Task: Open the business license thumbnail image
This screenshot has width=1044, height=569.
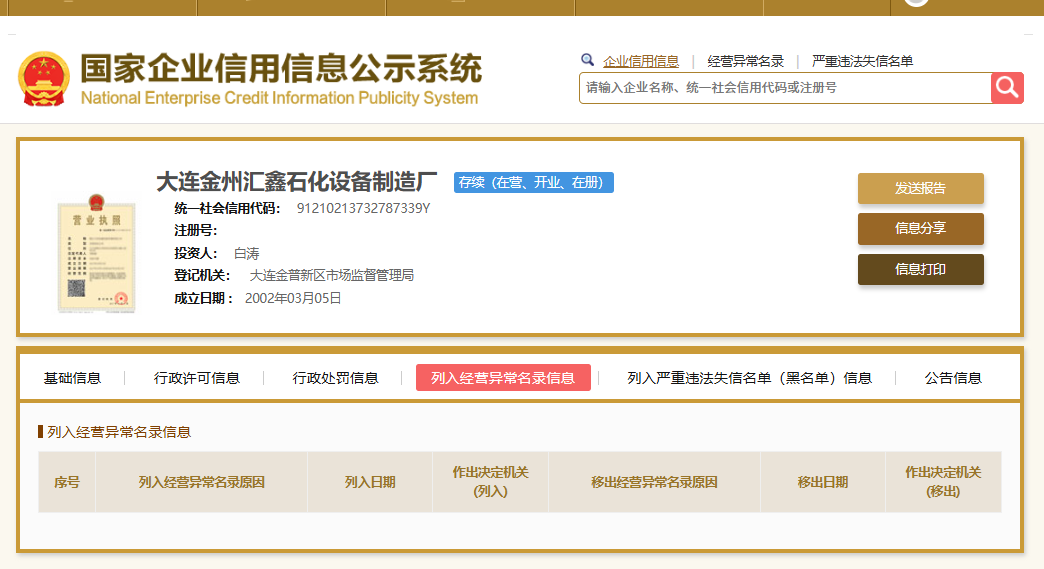Action: 95,252
